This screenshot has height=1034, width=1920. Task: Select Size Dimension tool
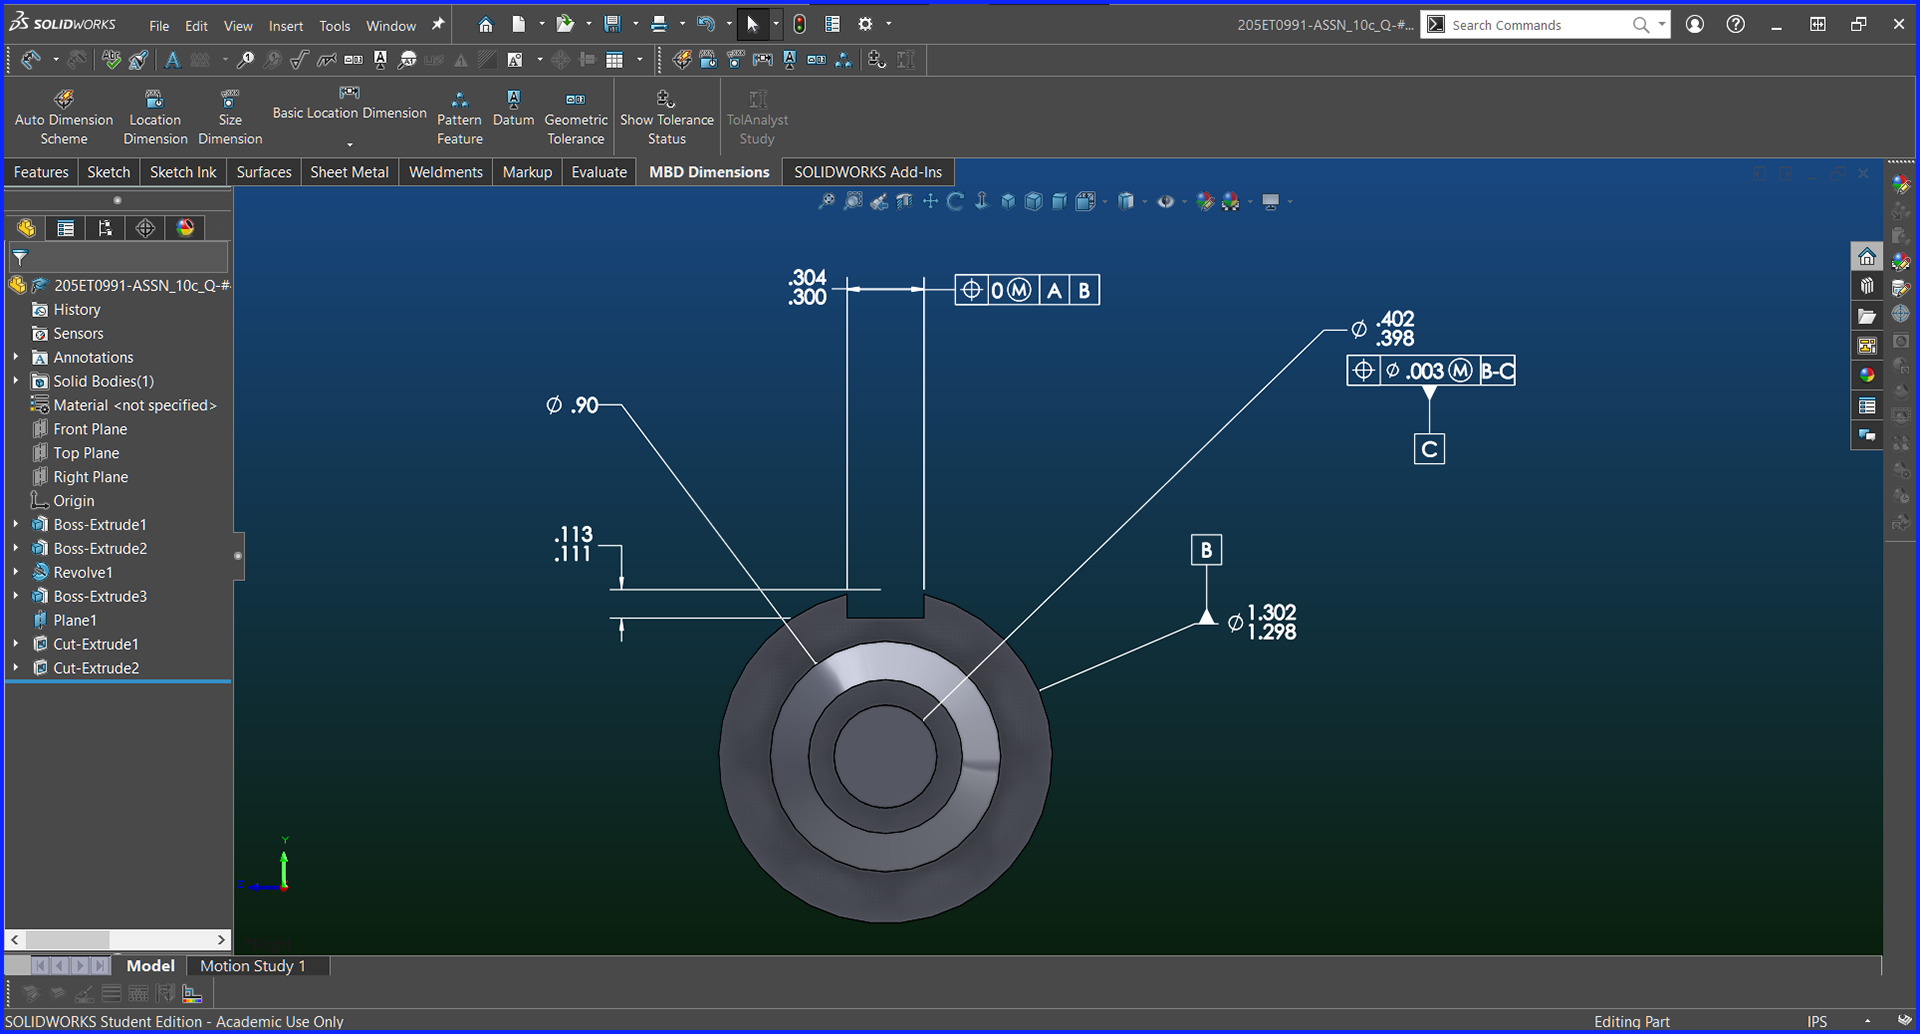230,118
